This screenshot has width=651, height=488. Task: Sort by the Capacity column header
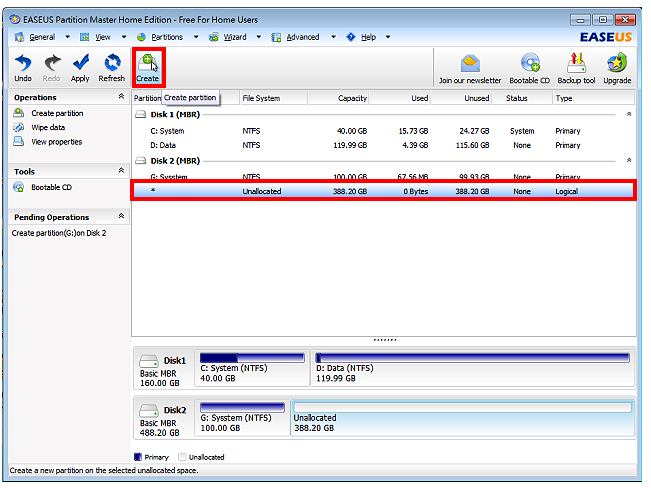pyautogui.click(x=339, y=98)
